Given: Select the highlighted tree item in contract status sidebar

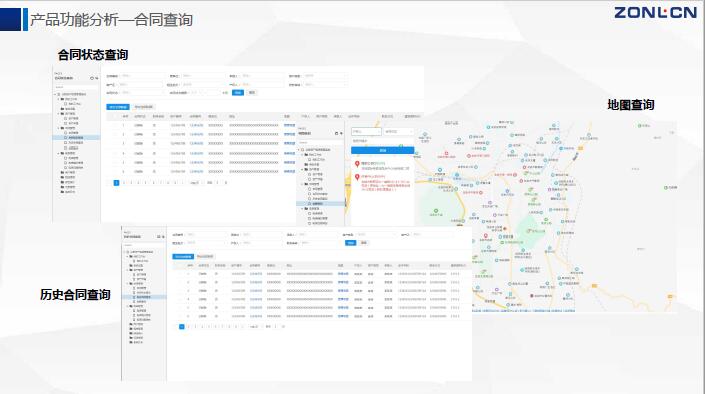Looking at the screenshot, I should coord(76,138).
